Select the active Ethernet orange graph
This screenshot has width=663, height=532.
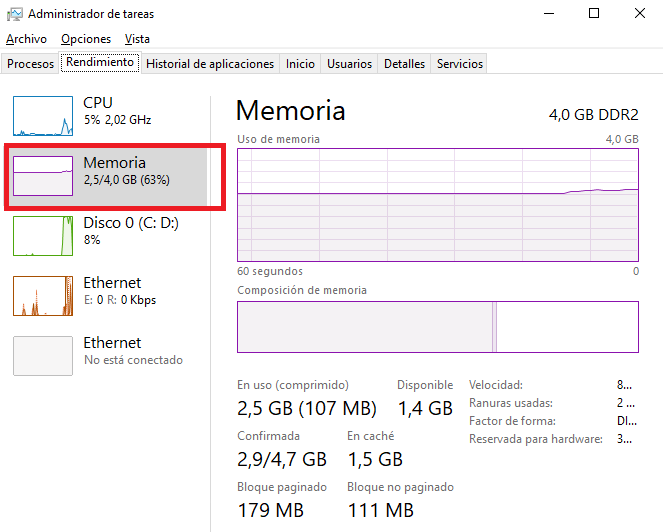point(43,296)
